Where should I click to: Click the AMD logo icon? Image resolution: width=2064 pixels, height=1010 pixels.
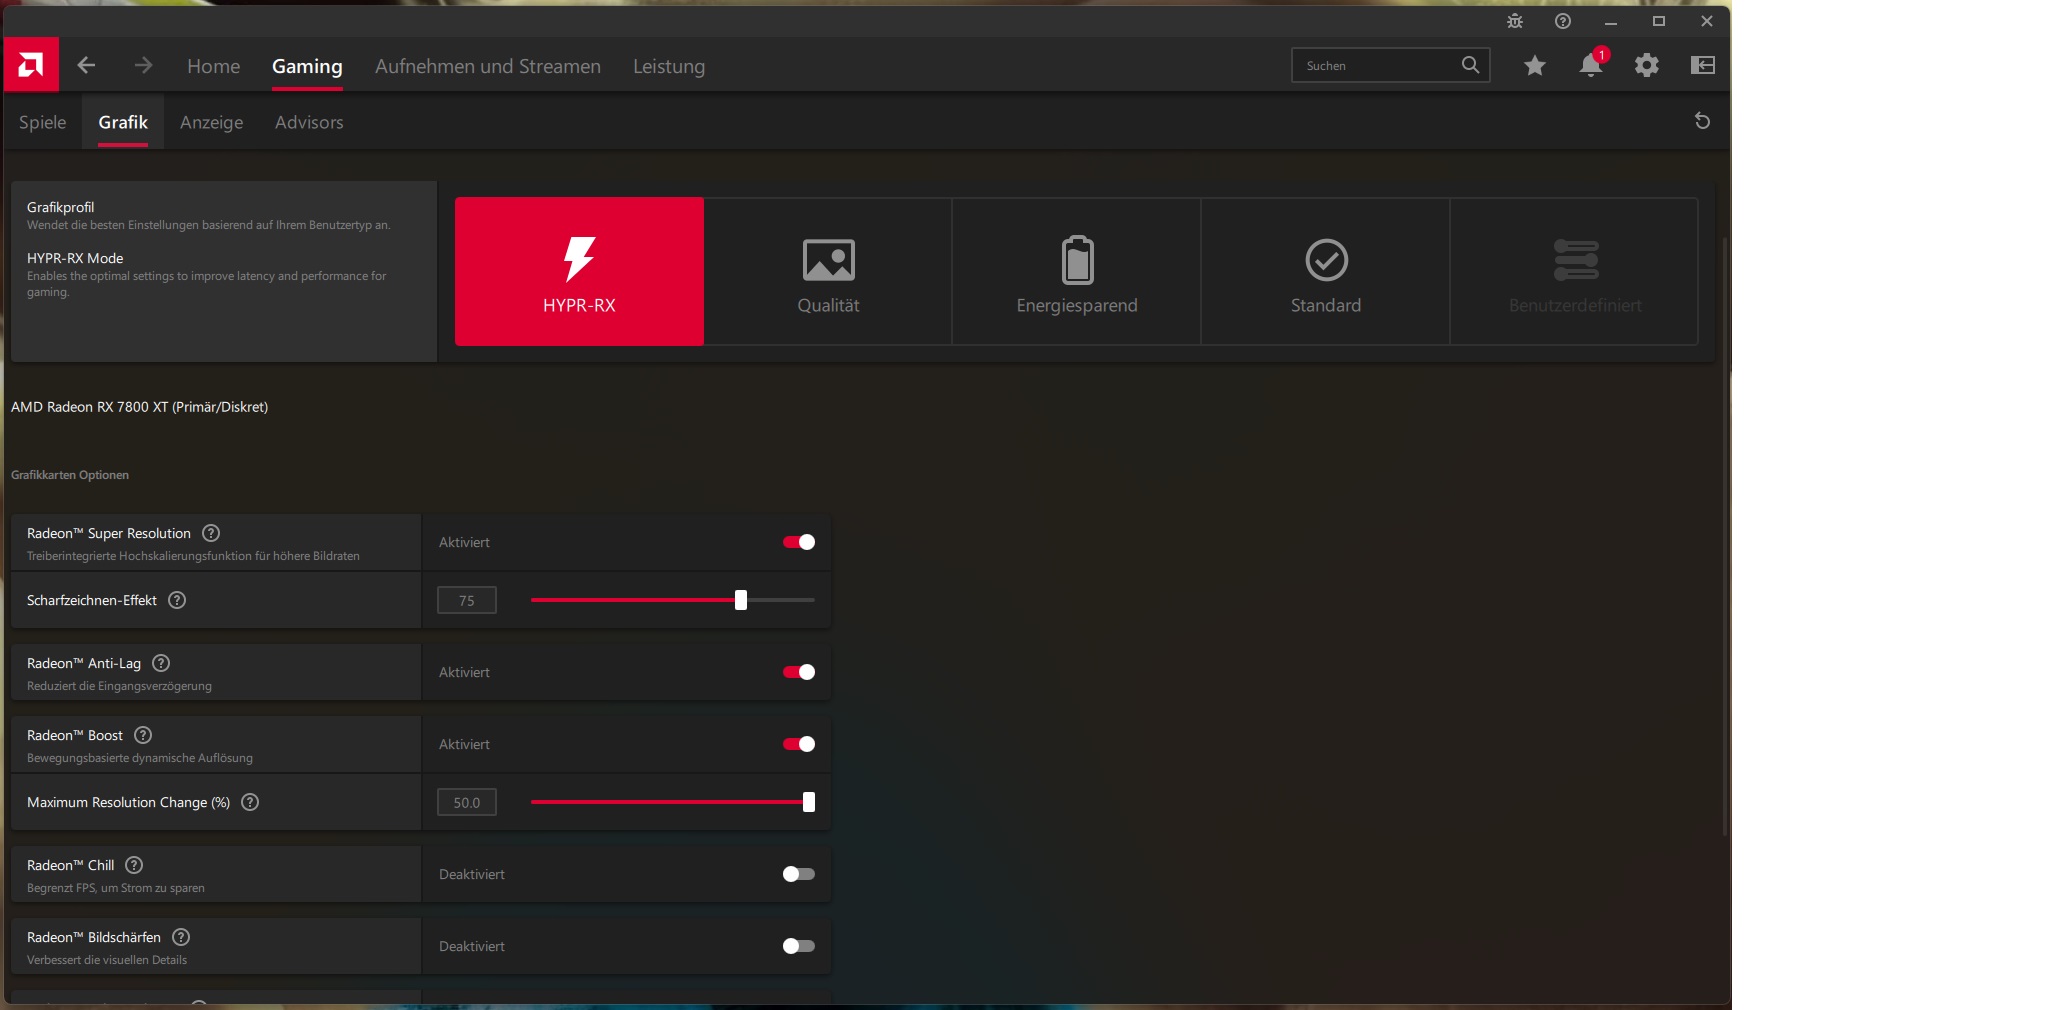(31, 65)
